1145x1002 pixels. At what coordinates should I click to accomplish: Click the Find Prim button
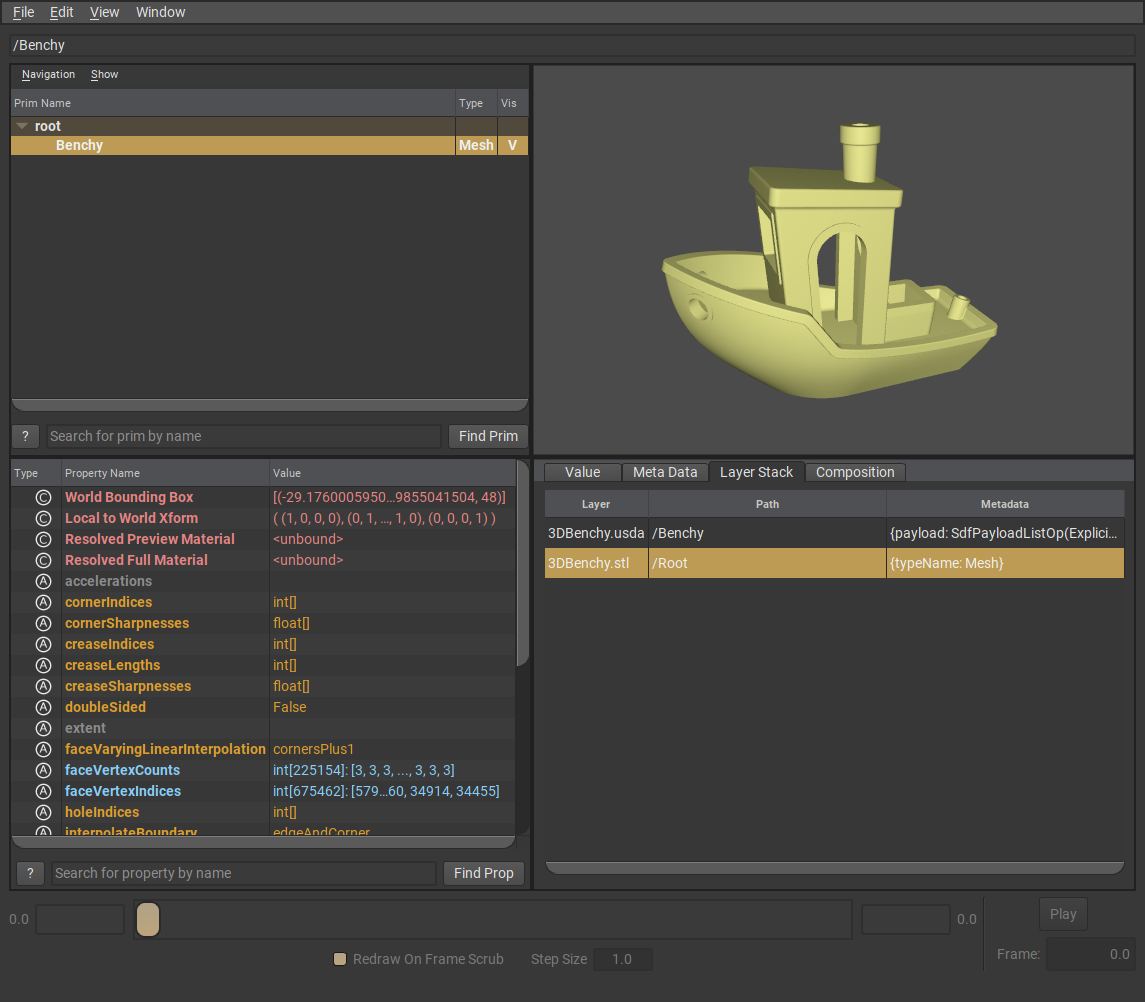(x=489, y=437)
